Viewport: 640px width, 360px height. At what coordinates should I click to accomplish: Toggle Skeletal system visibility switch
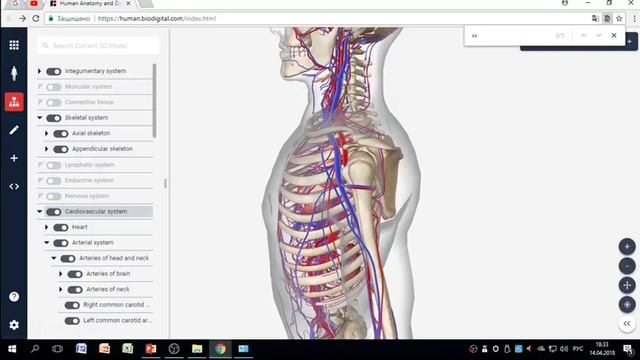pos(53,118)
